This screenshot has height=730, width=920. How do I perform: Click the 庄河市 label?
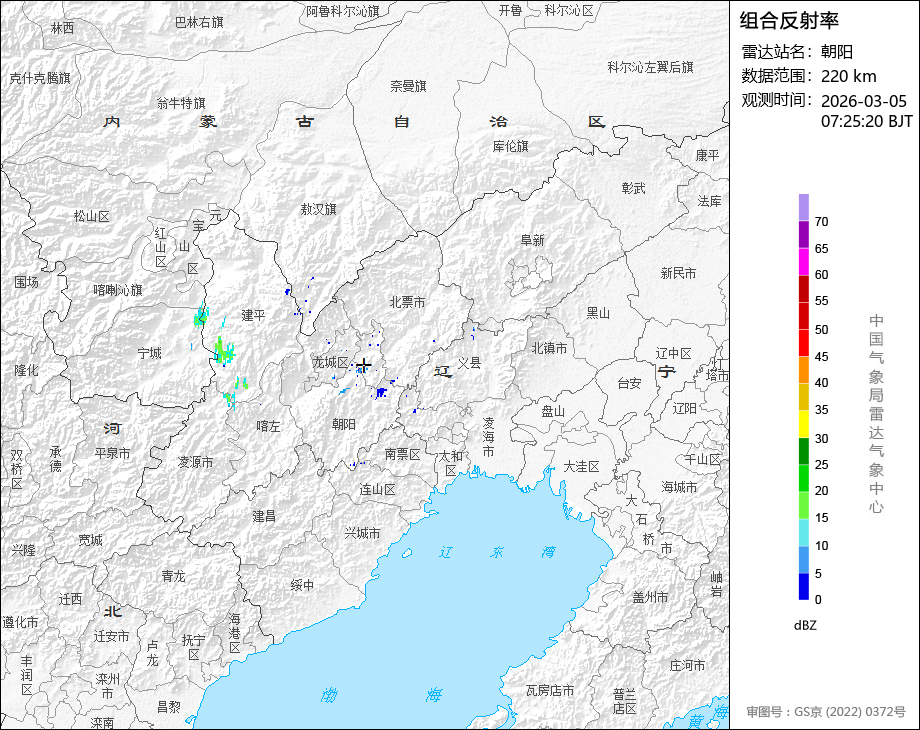[687, 665]
